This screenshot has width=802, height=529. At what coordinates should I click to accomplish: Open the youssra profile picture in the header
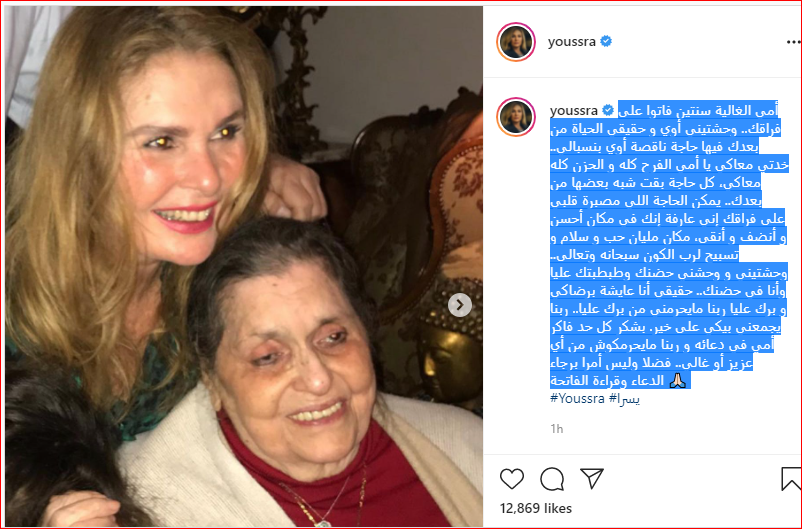click(x=516, y=42)
